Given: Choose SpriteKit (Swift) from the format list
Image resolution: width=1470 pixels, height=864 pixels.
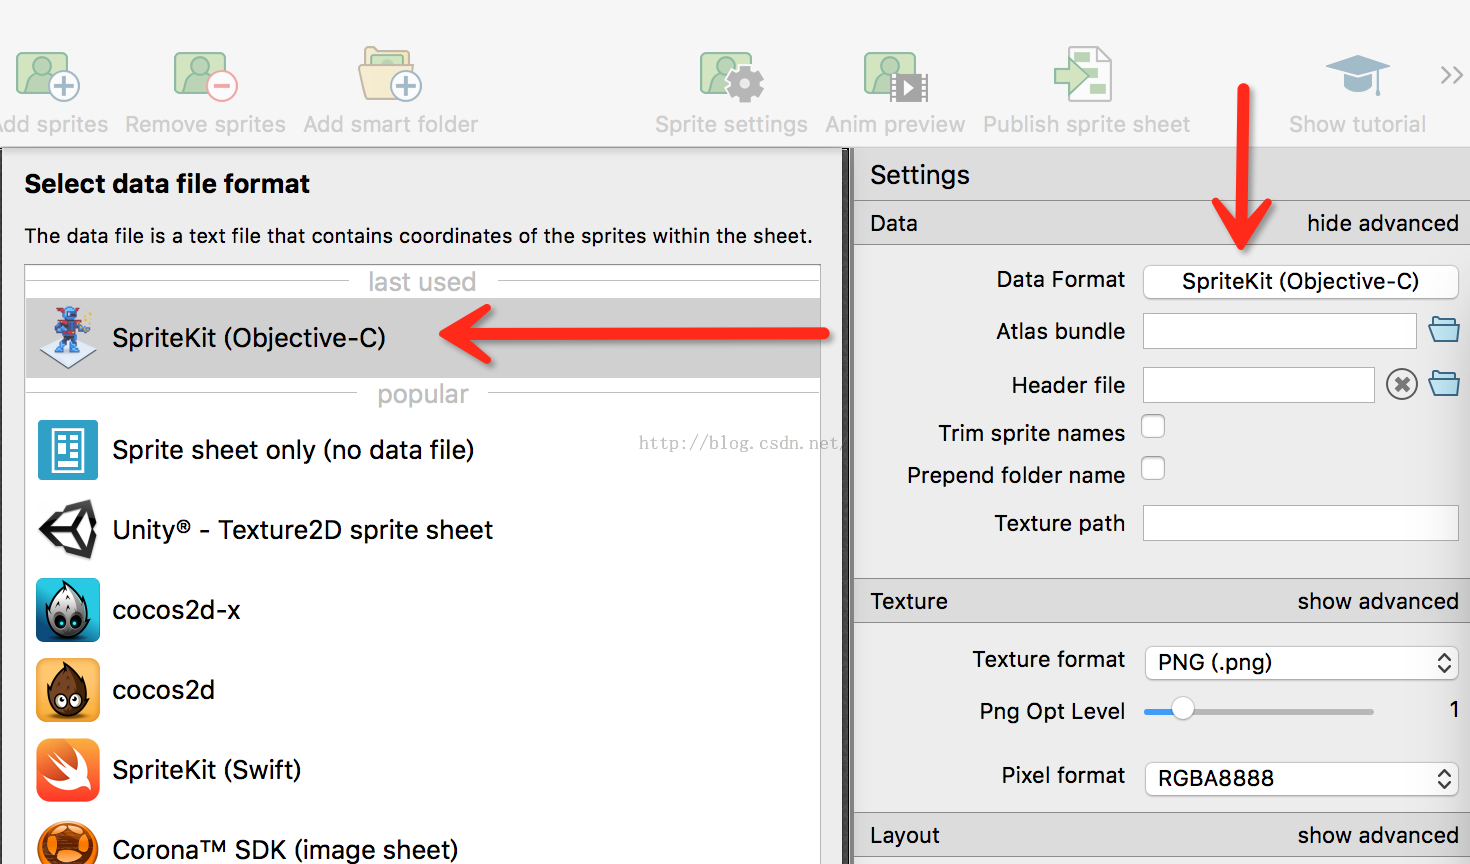Looking at the screenshot, I should coord(206,770).
